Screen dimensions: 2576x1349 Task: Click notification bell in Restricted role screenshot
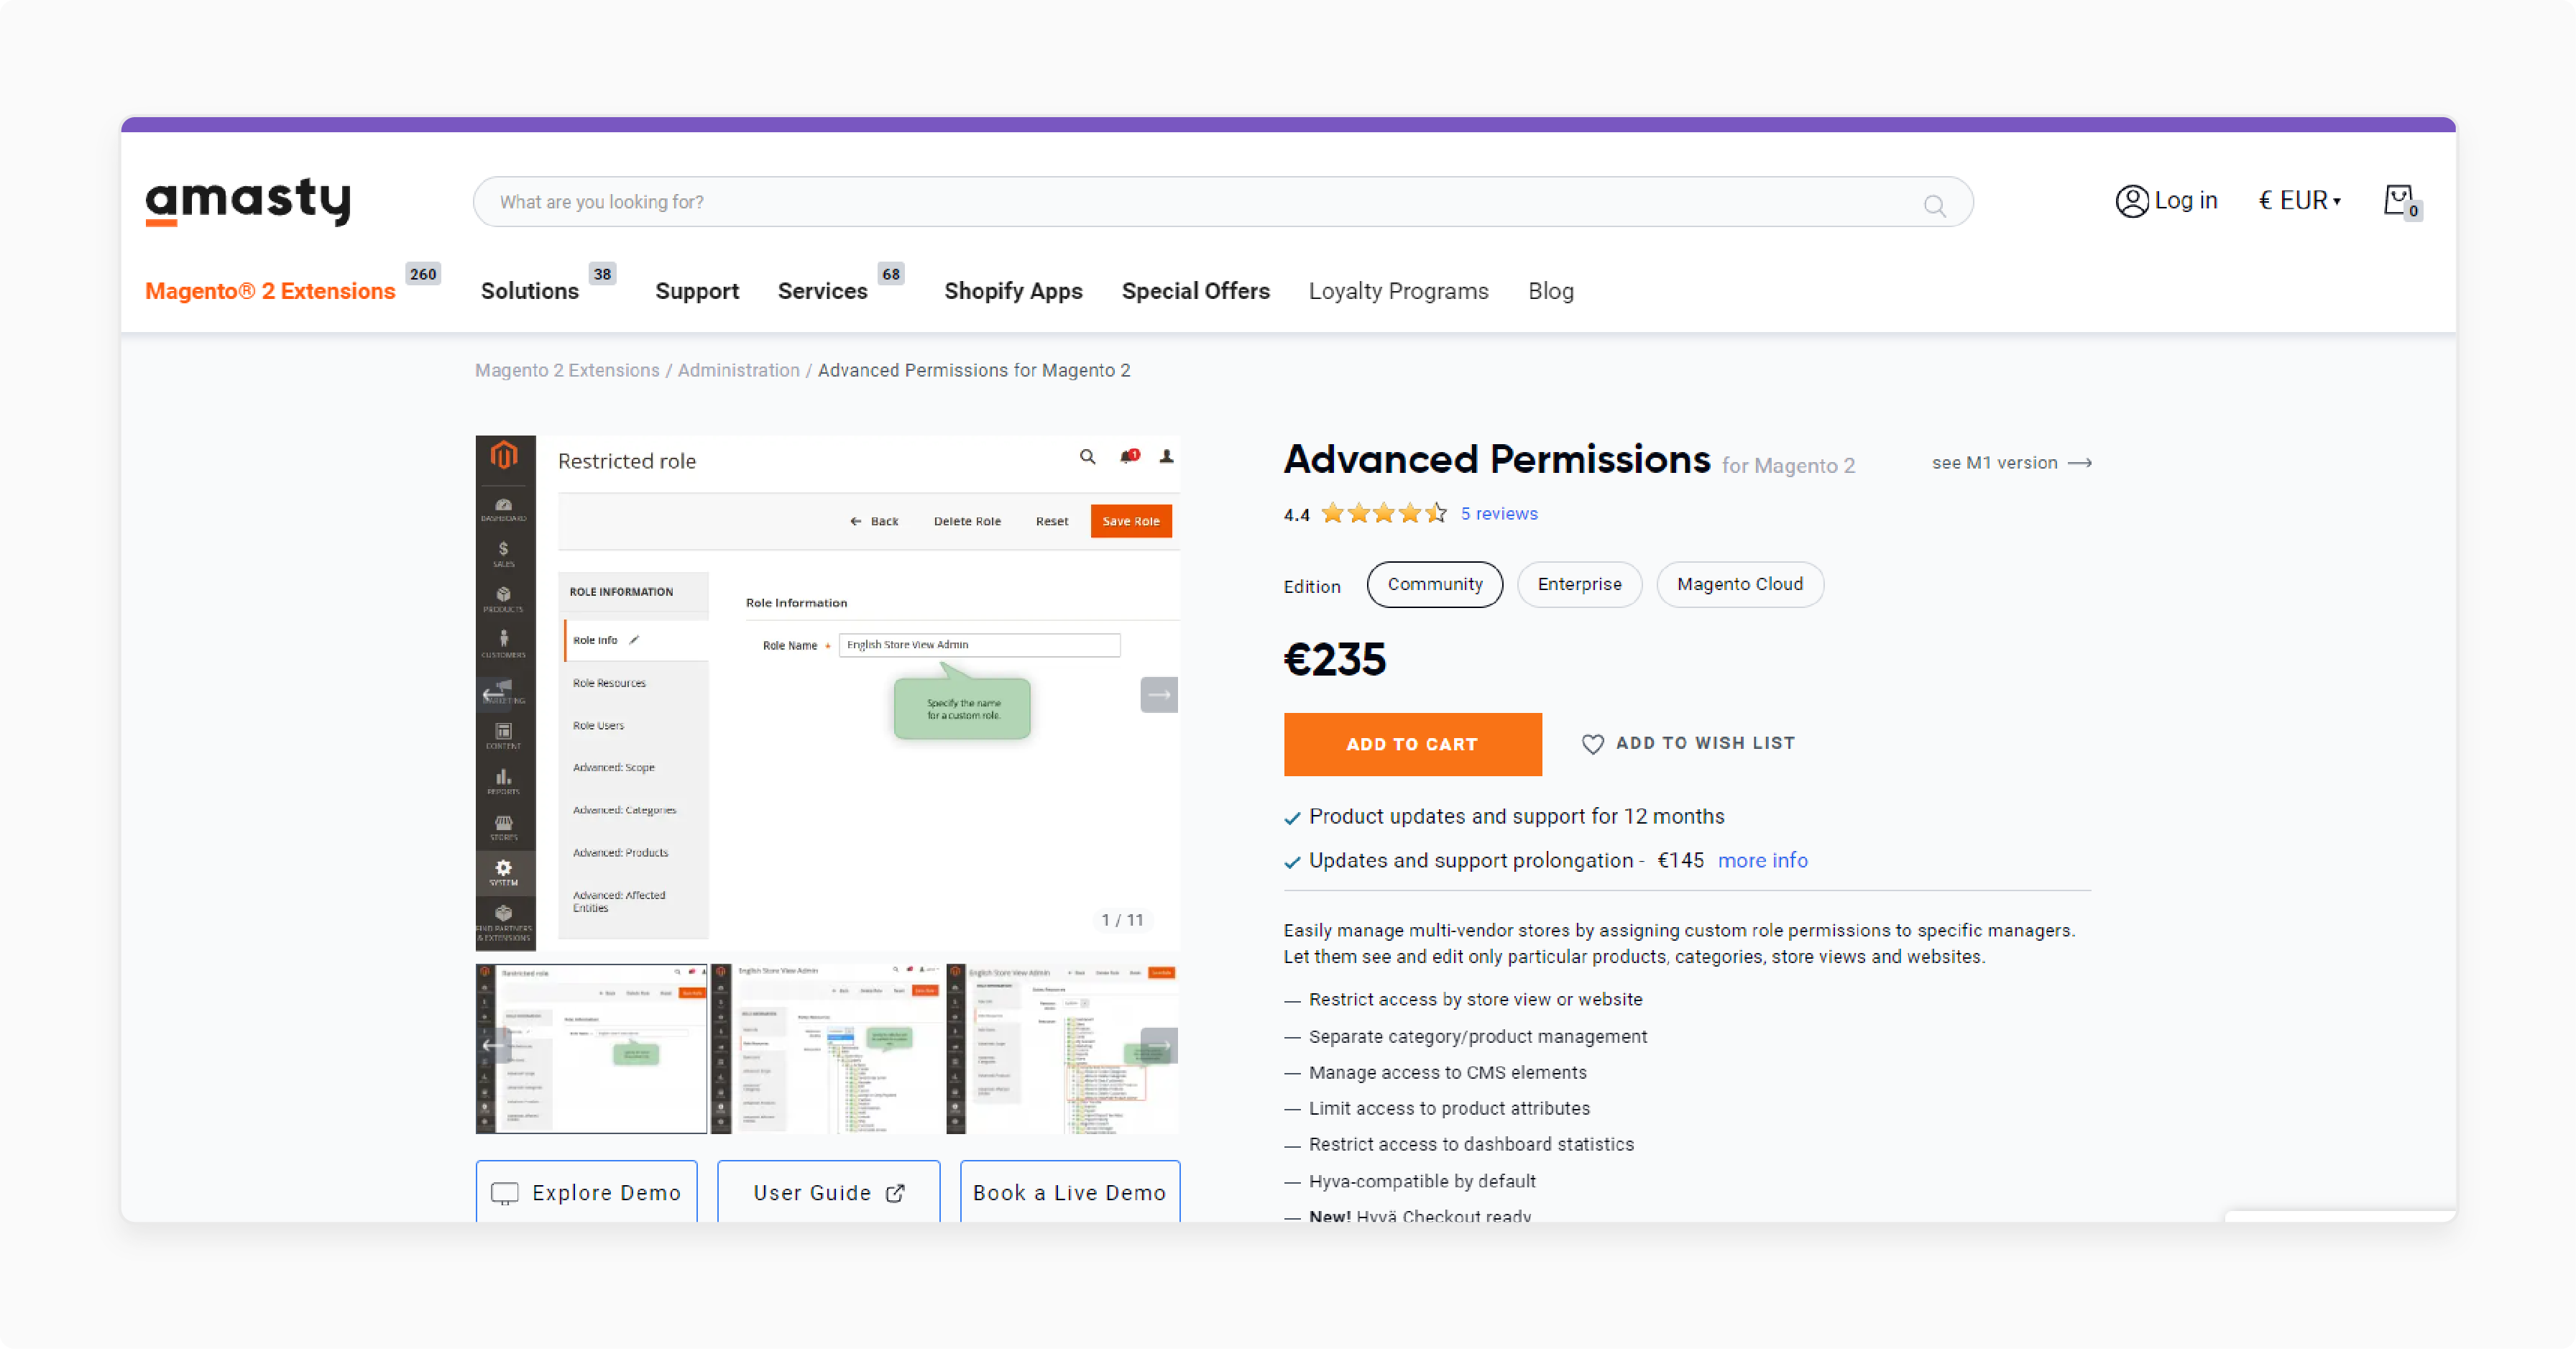tap(1130, 457)
